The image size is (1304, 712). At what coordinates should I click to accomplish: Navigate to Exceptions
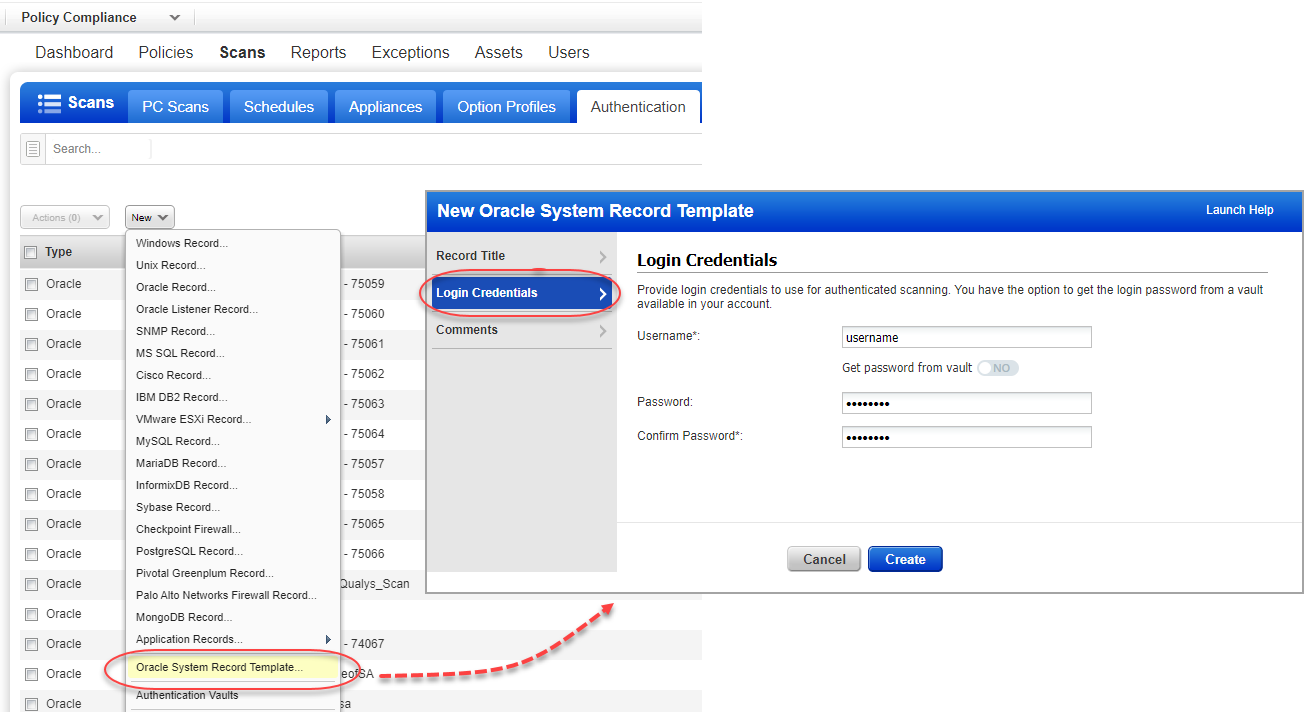[x=410, y=52]
